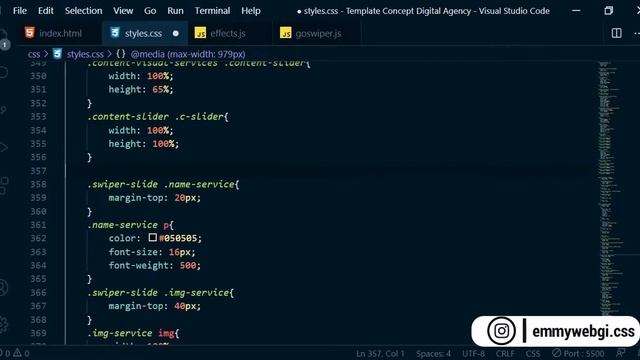Viewport: 640px width, 360px height.
Task: Click line number 357 in the gutter
Action: click(38, 171)
